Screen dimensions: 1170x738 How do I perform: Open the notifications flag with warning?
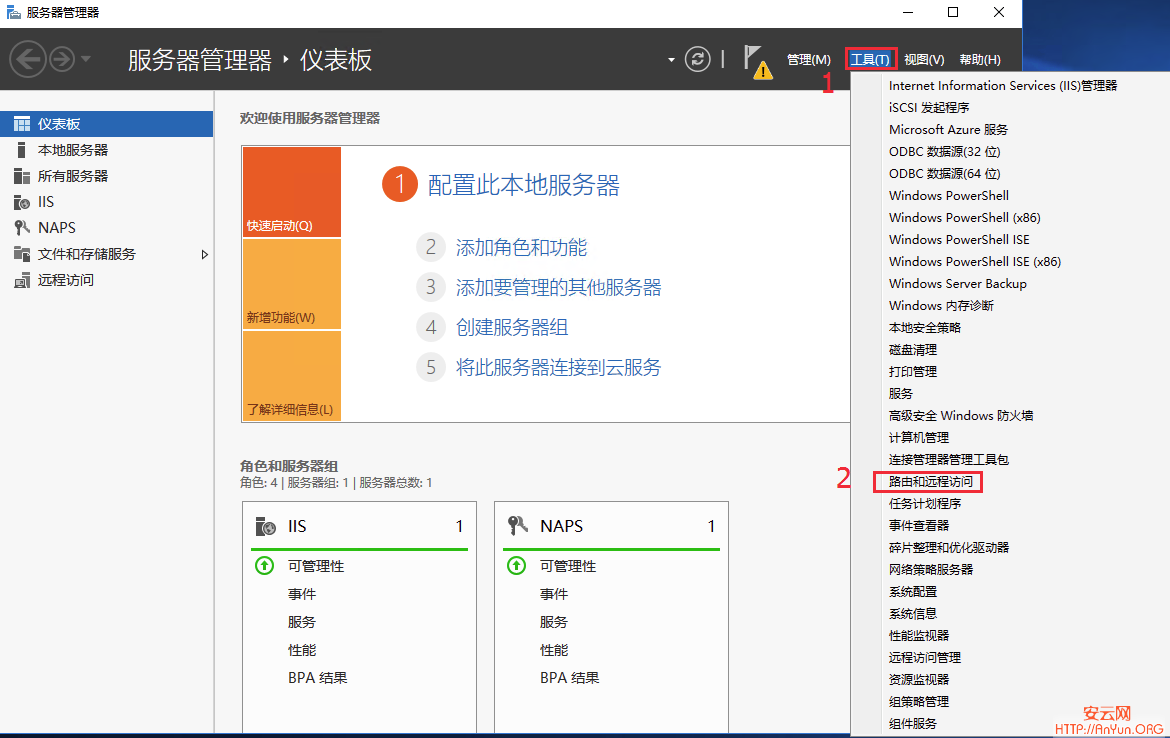[x=758, y=61]
